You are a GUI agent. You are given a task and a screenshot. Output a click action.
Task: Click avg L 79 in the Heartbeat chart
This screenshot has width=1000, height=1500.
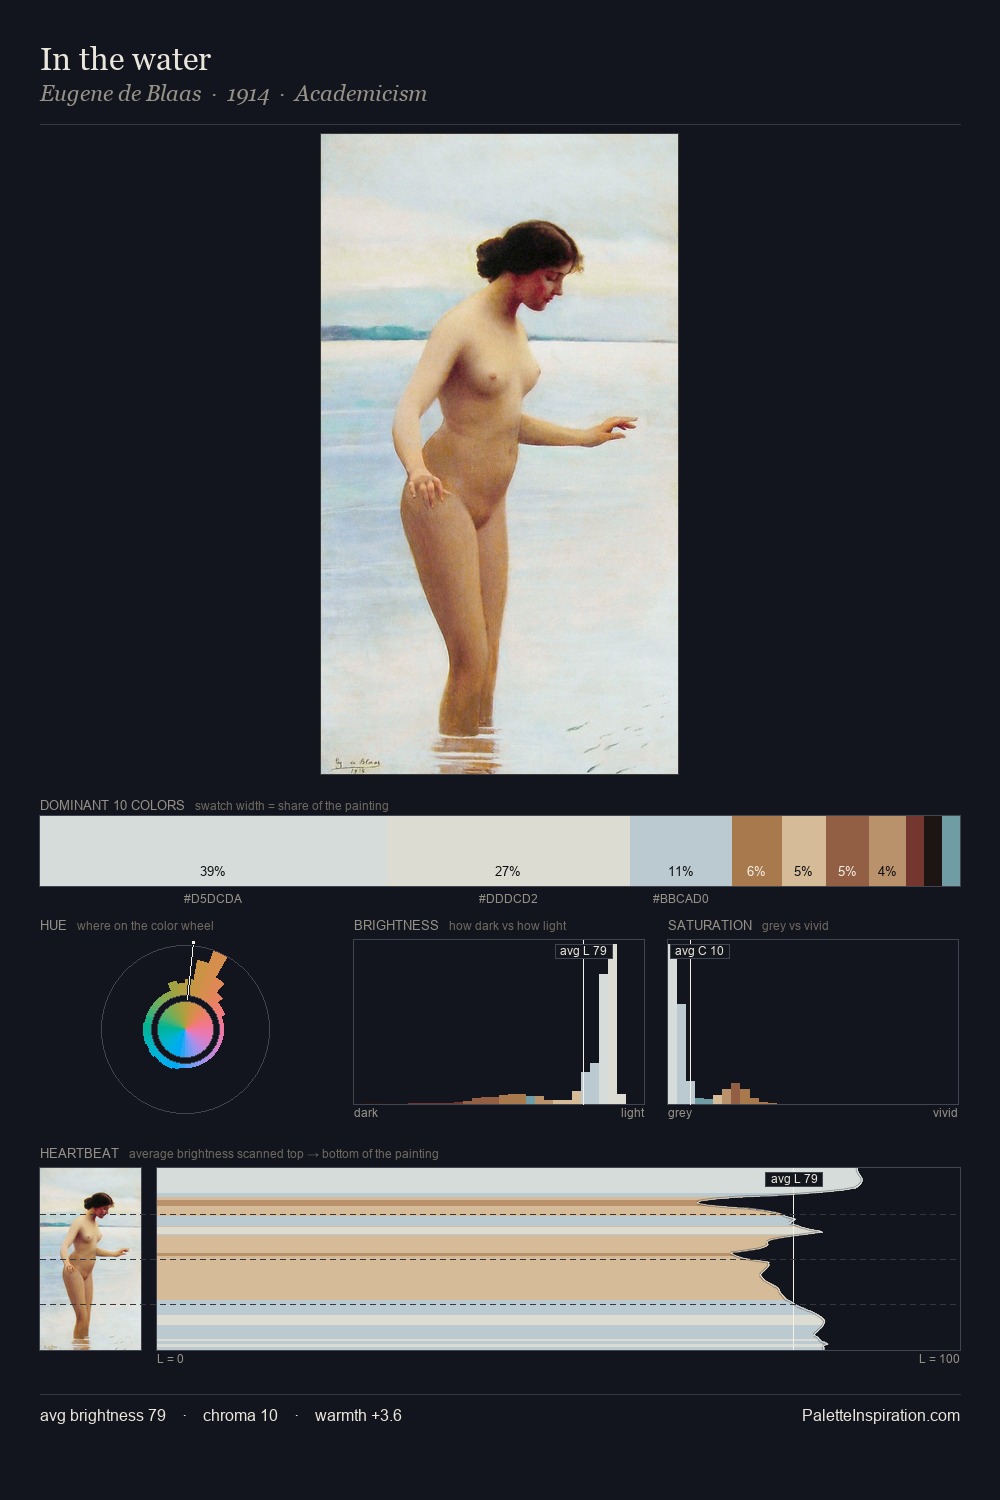(794, 1179)
